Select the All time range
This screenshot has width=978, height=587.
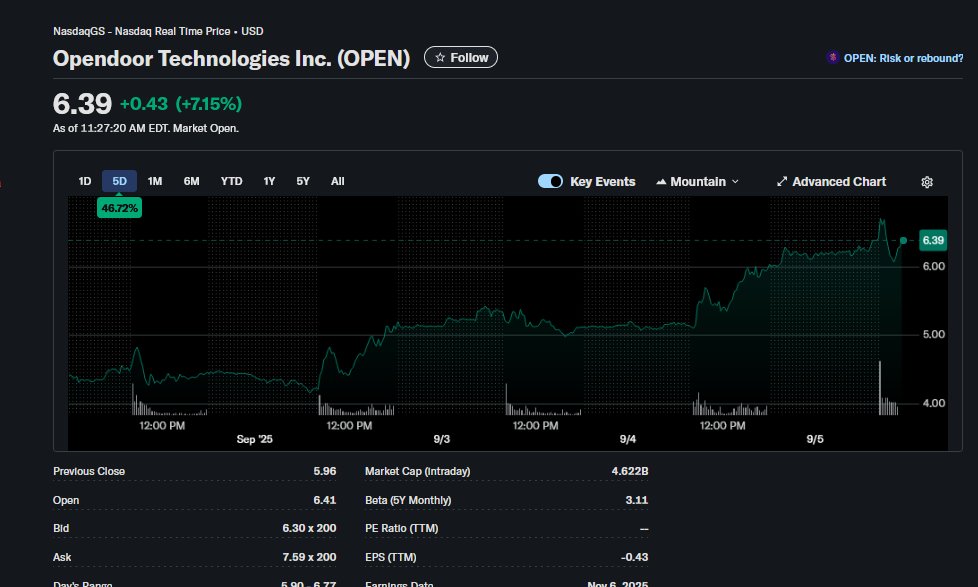(x=337, y=181)
